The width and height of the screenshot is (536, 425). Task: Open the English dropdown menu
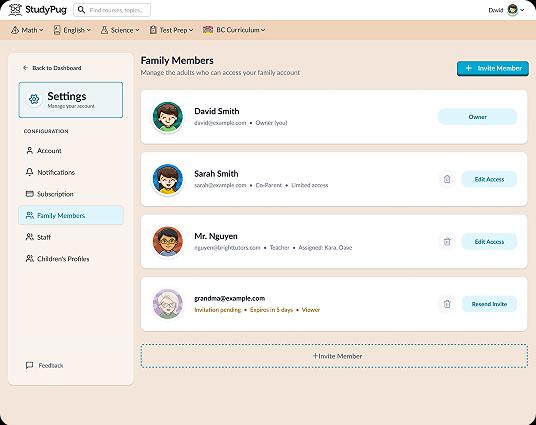(x=72, y=30)
